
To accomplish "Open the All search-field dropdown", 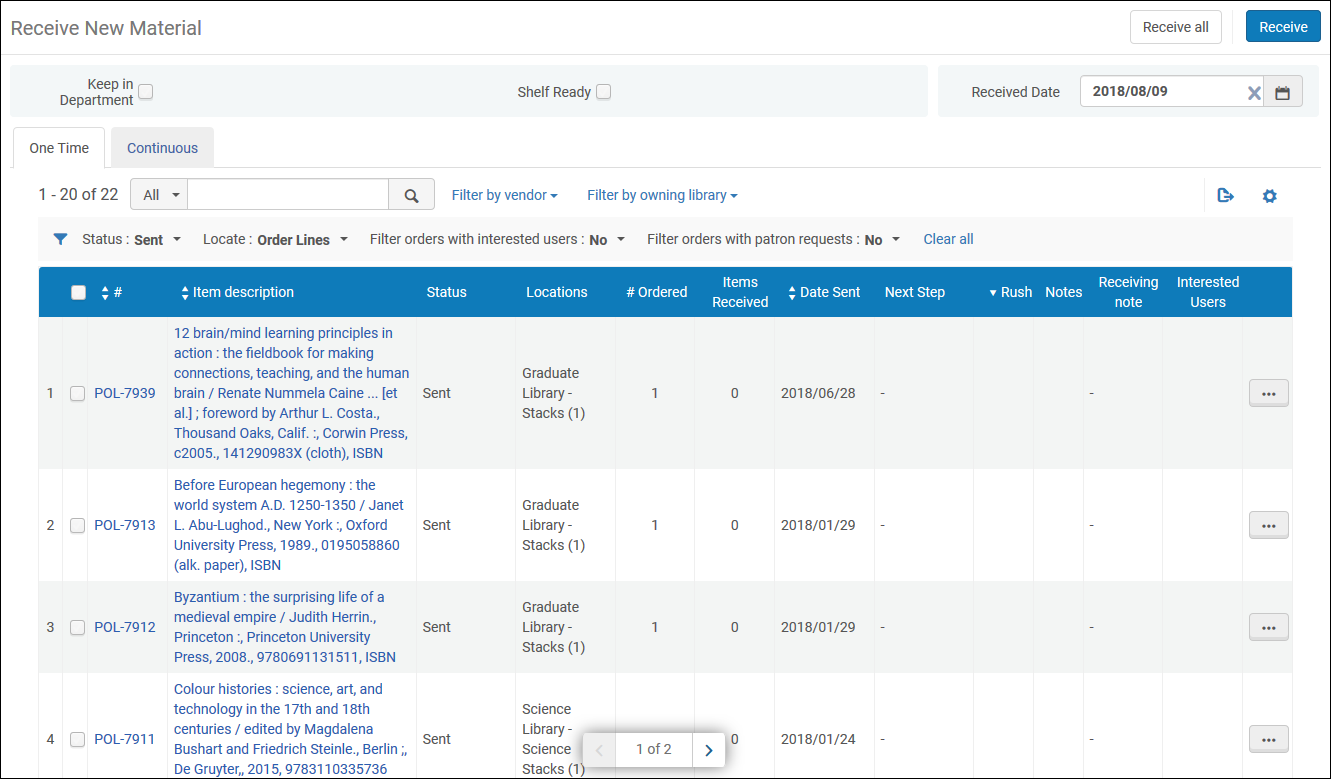I will click(x=160, y=195).
